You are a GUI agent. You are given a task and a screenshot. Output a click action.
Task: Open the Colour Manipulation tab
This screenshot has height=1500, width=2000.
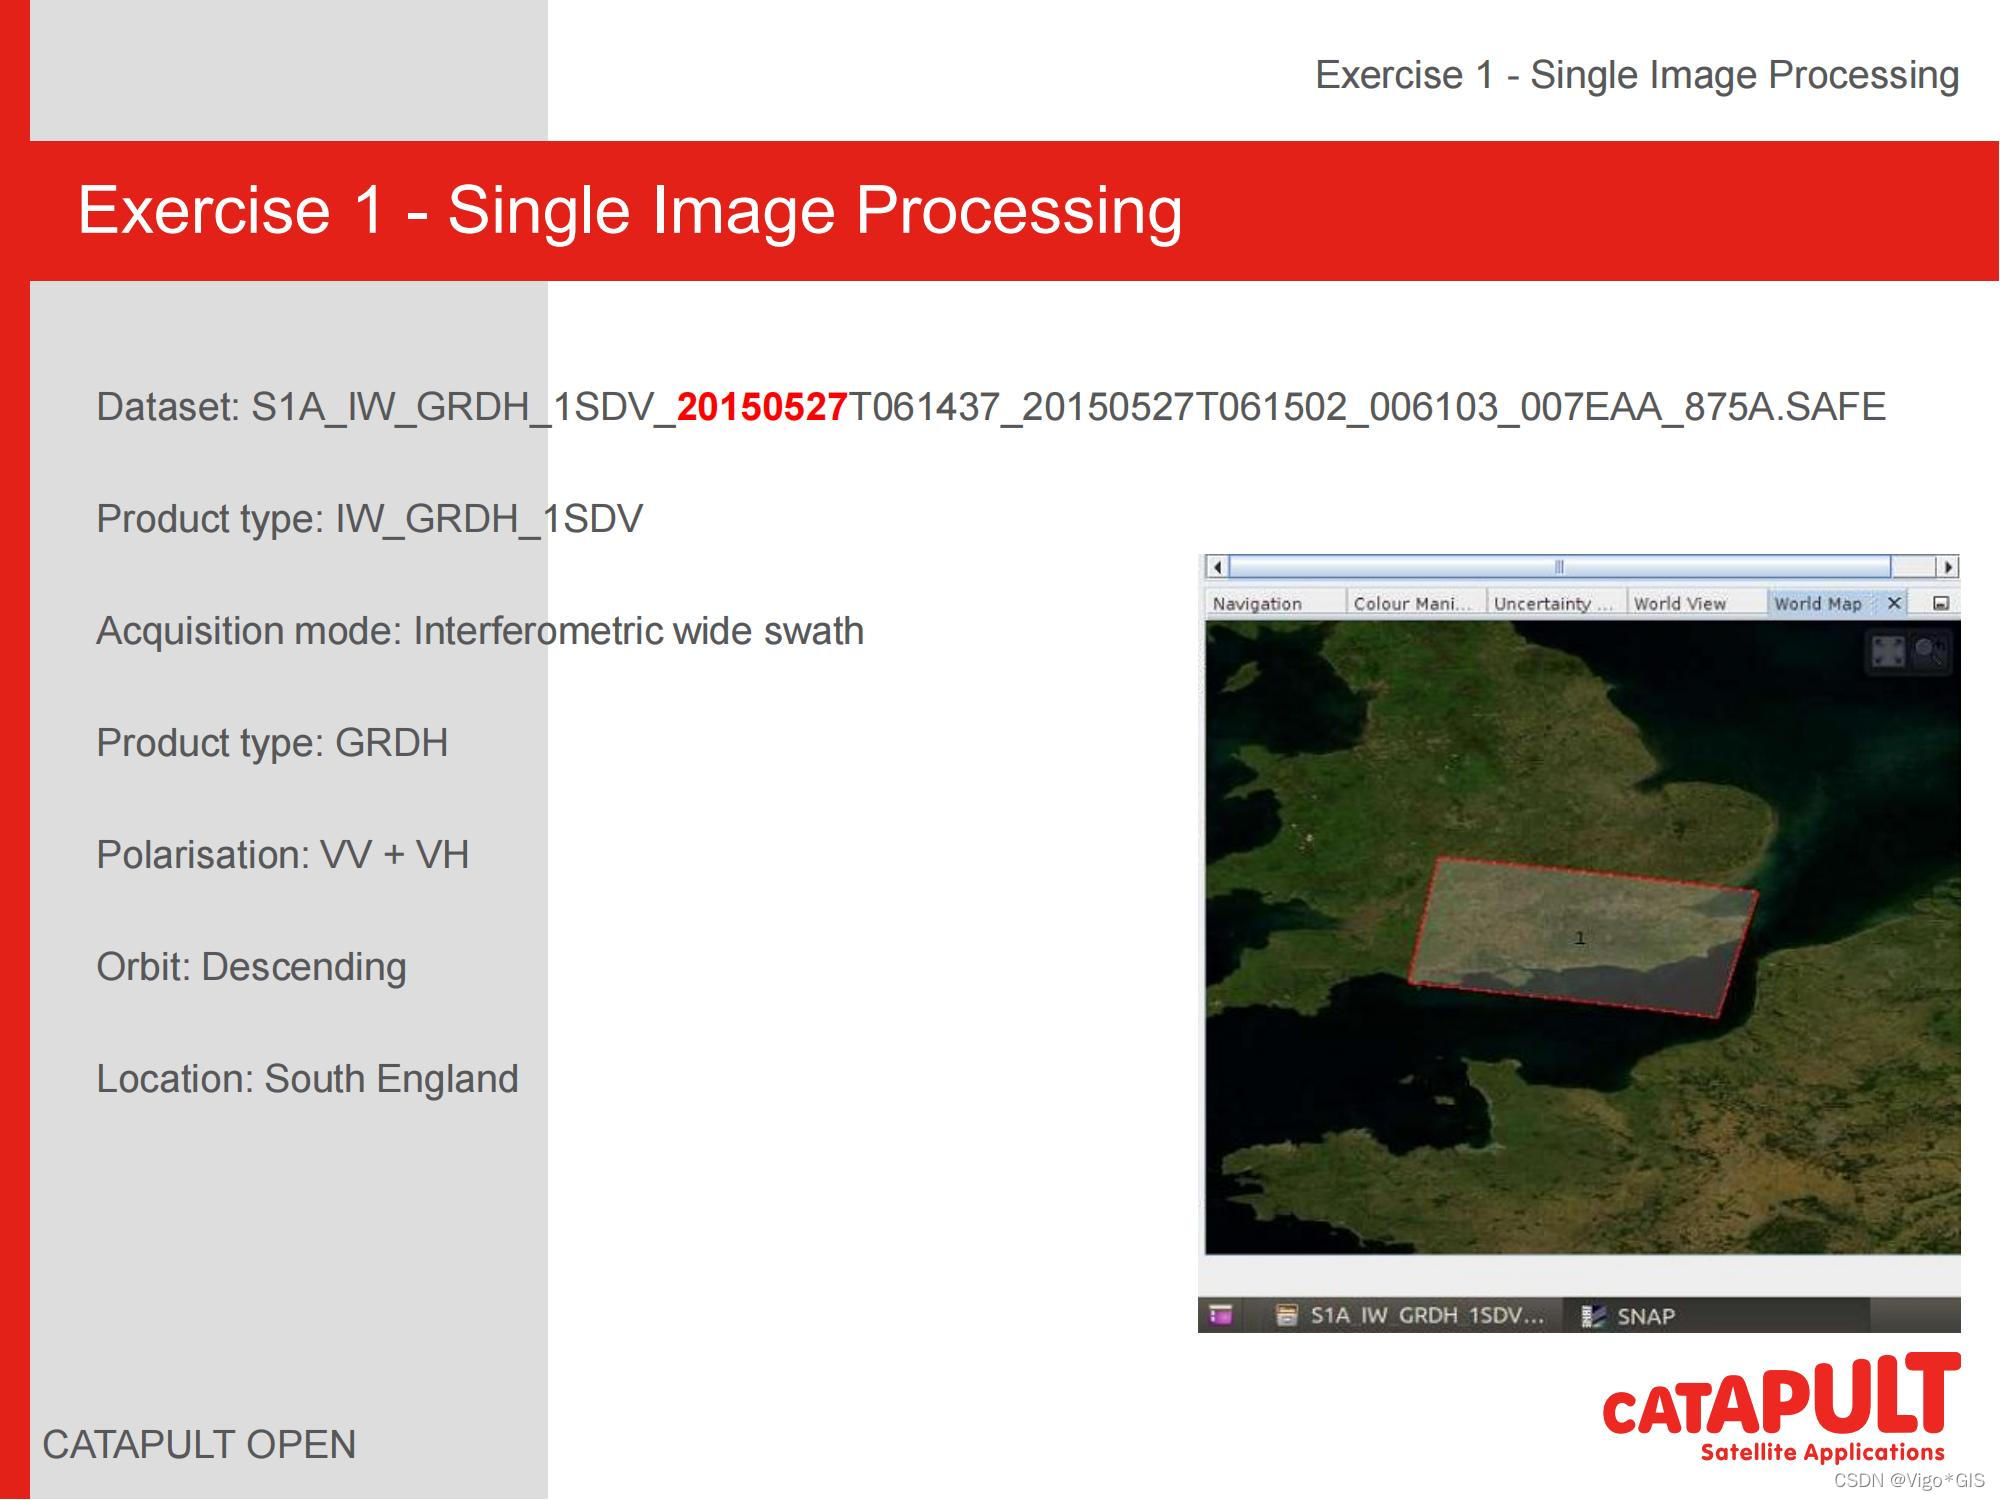[x=1411, y=603]
